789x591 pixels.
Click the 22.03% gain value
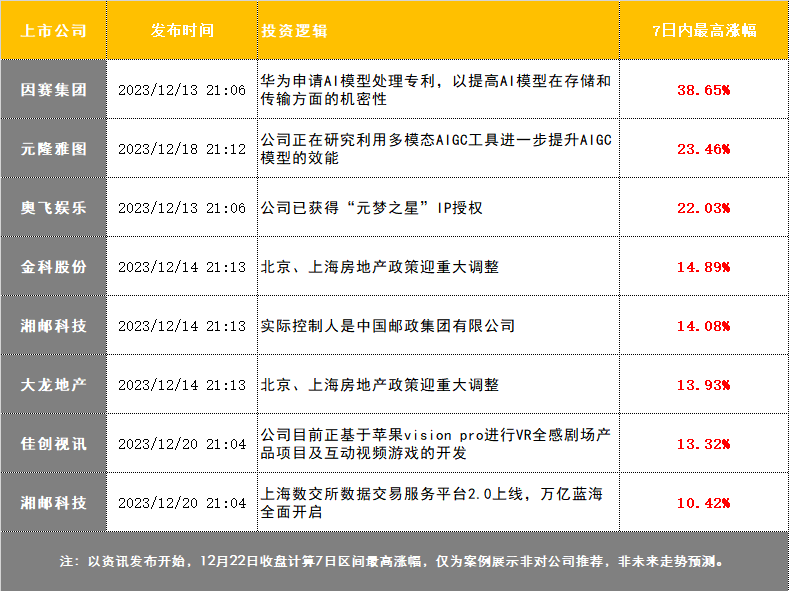(x=703, y=208)
